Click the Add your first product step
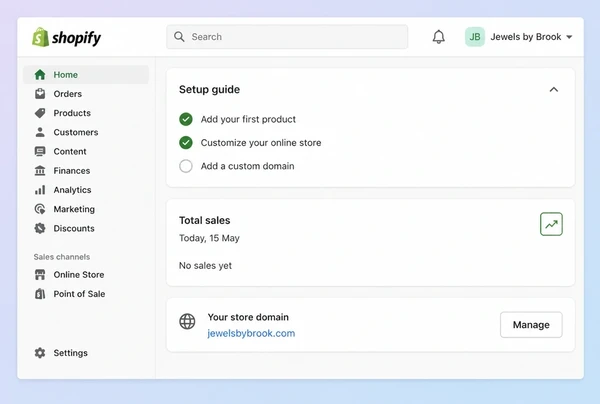The width and height of the screenshot is (600, 404). pyautogui.click(x=248, y=119)
